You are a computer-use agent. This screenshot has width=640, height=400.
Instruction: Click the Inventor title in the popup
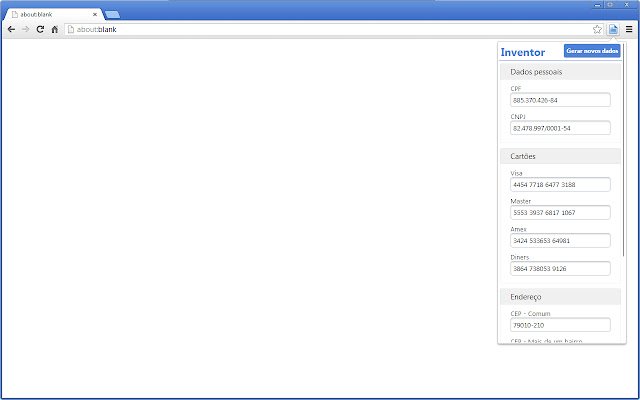pos(522,52)
